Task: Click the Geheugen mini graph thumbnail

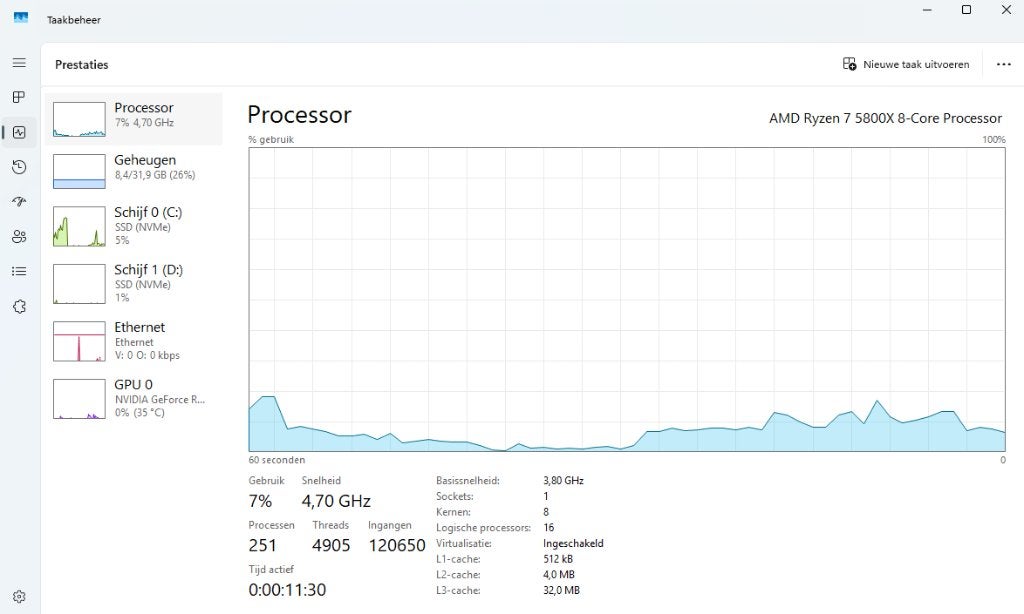Action: coord(79,171)
